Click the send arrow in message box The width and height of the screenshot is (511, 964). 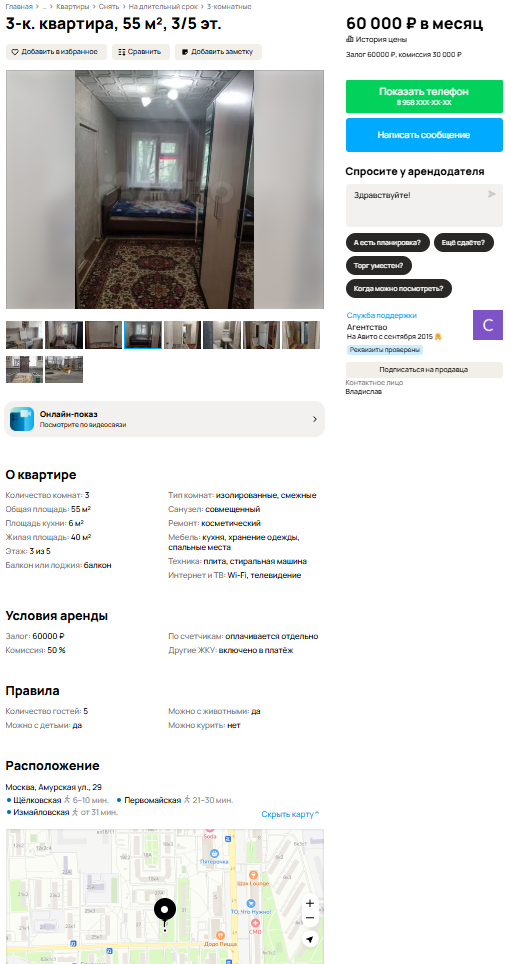click(x=492, y=194)
